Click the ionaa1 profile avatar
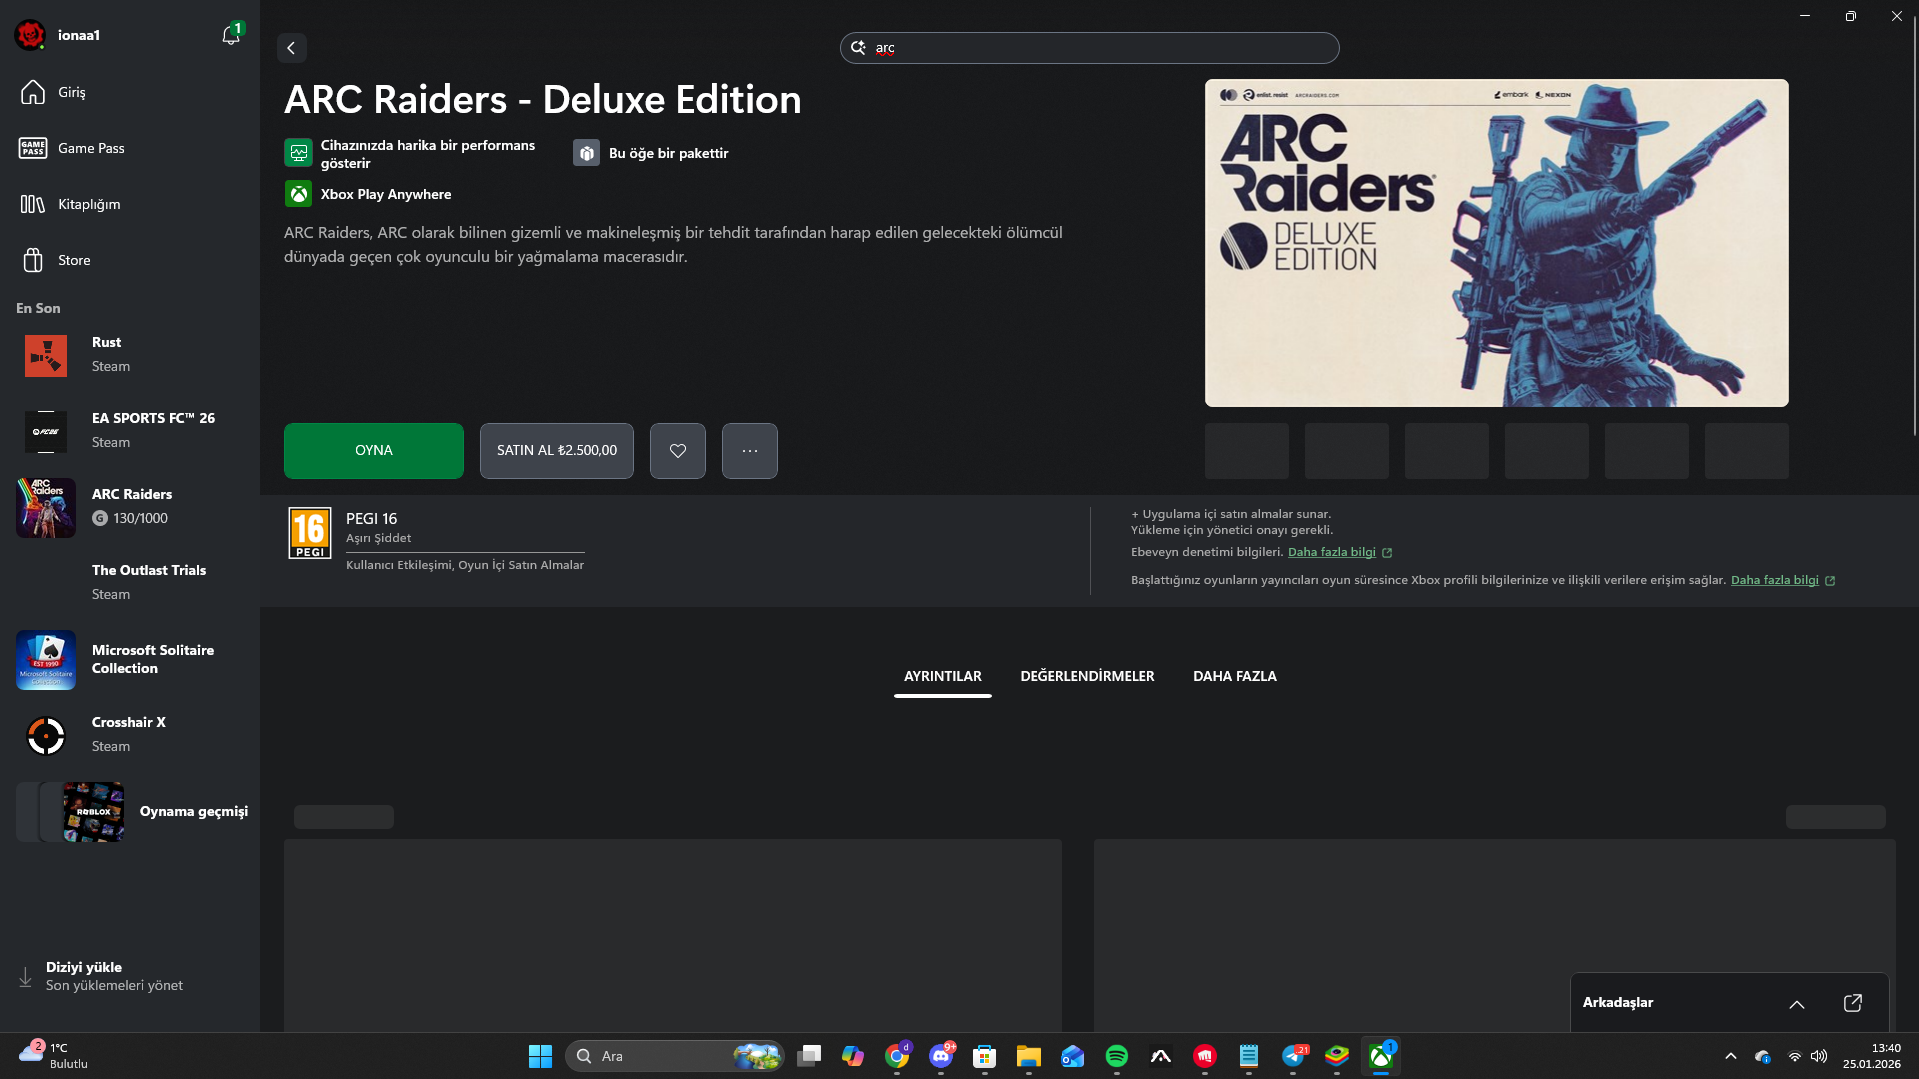The width and height of the screenshot is (1919, 1079). pyautogui.click(x=30, y=35)
